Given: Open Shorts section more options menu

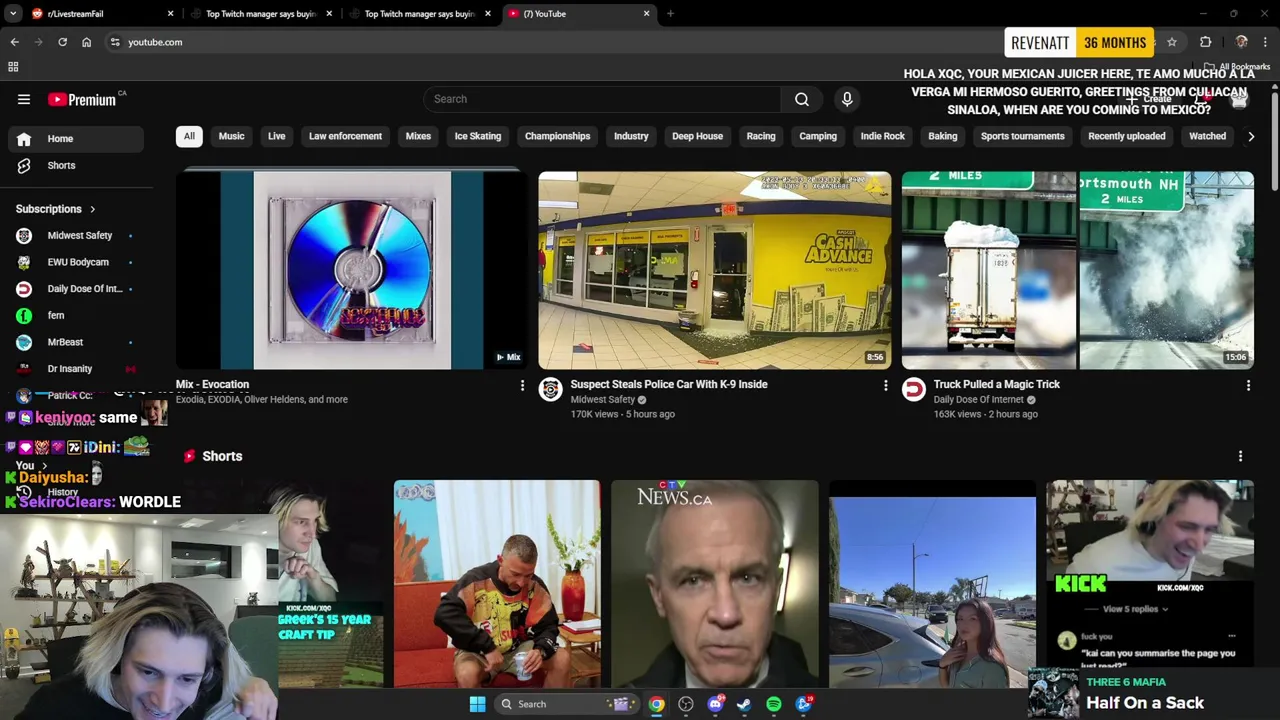Looking at the screenshot, I should coord(1240,456).
